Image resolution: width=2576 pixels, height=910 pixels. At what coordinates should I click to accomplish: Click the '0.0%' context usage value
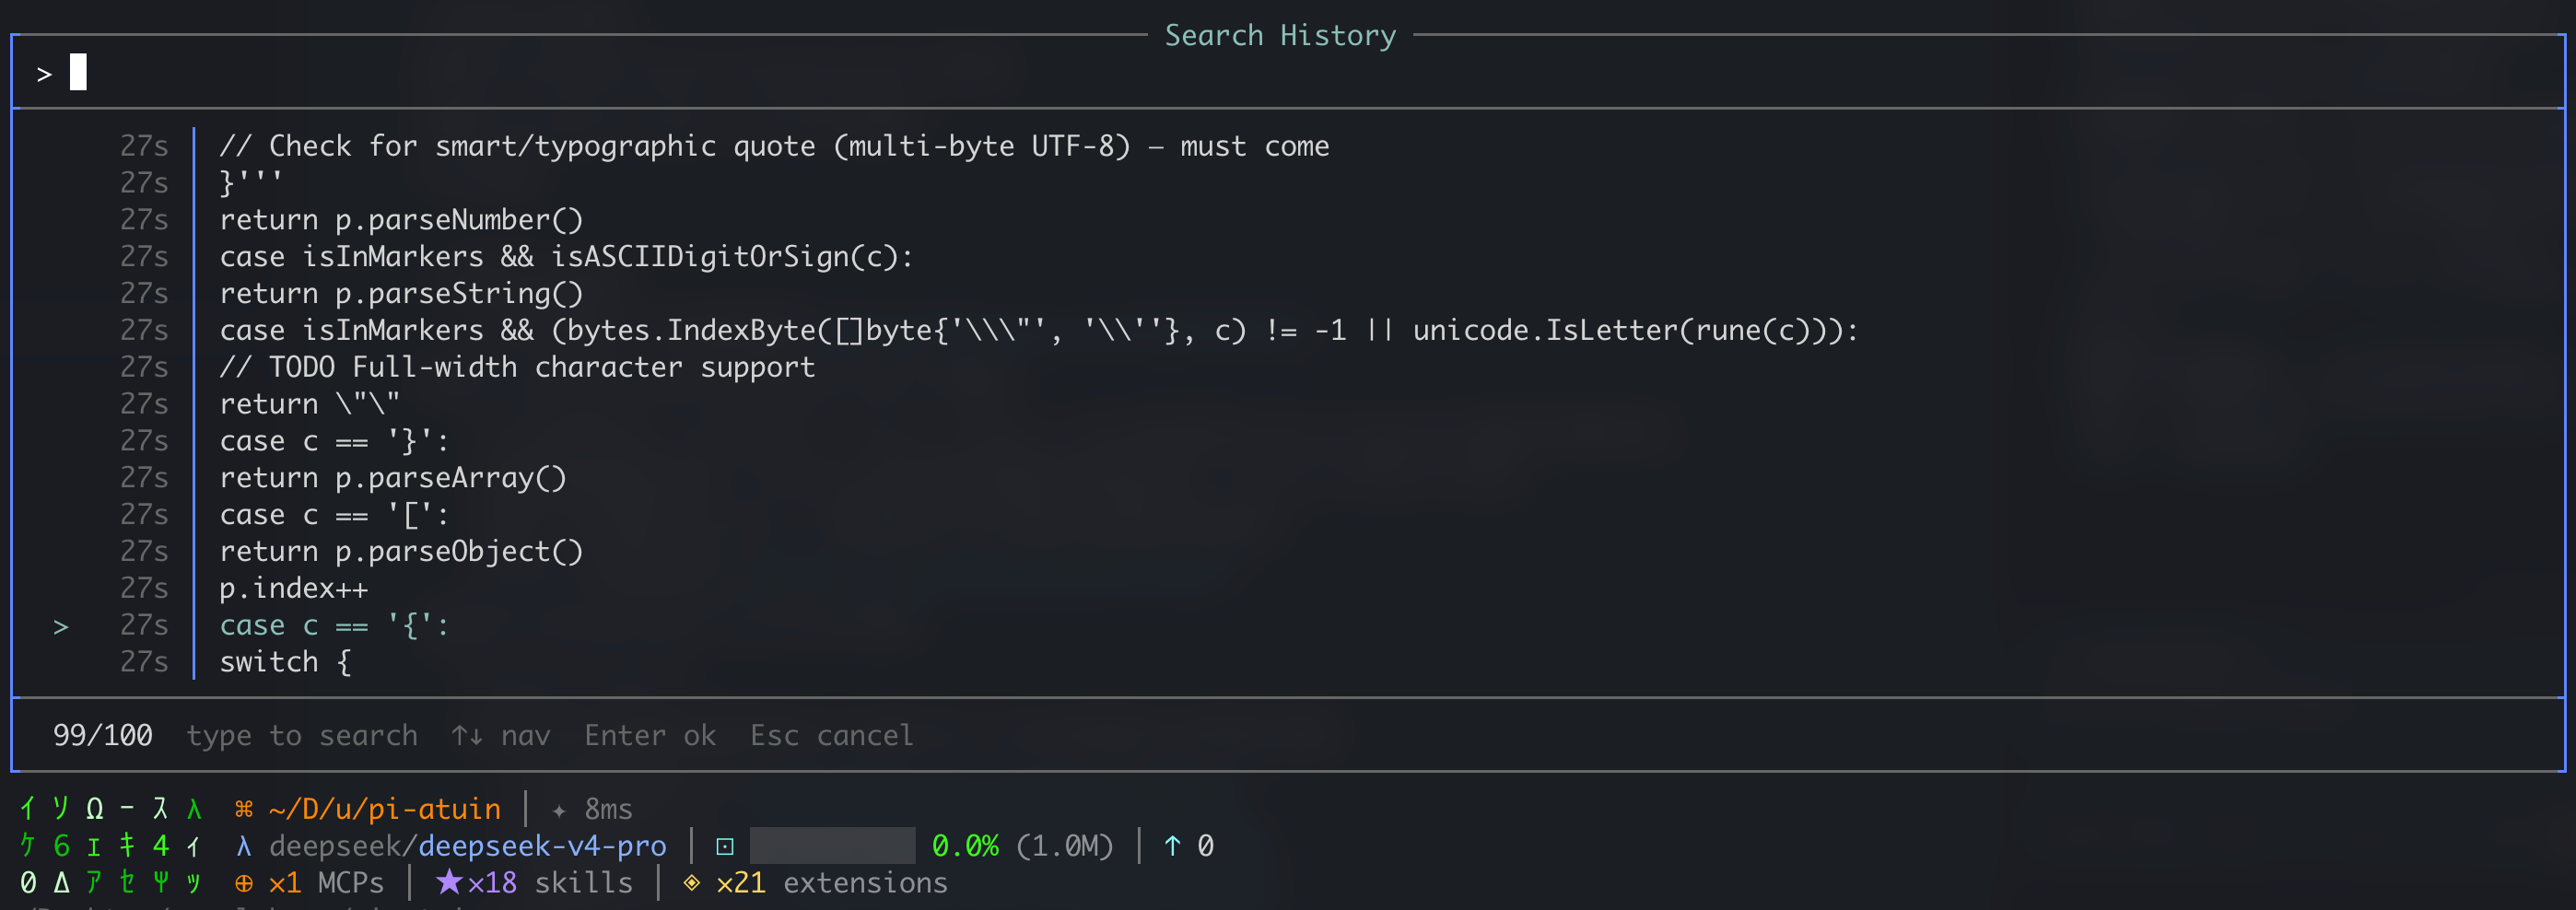click(965, 846)
